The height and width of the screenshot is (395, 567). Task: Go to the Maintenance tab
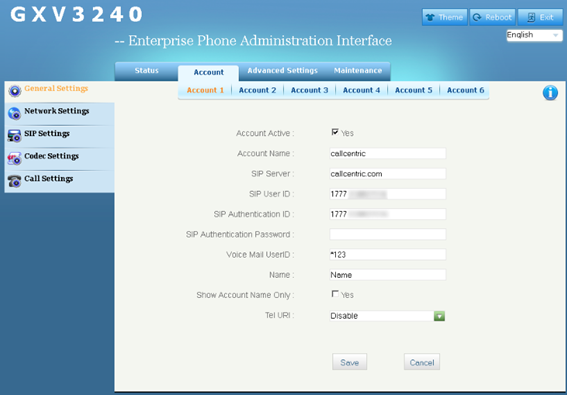358,71
